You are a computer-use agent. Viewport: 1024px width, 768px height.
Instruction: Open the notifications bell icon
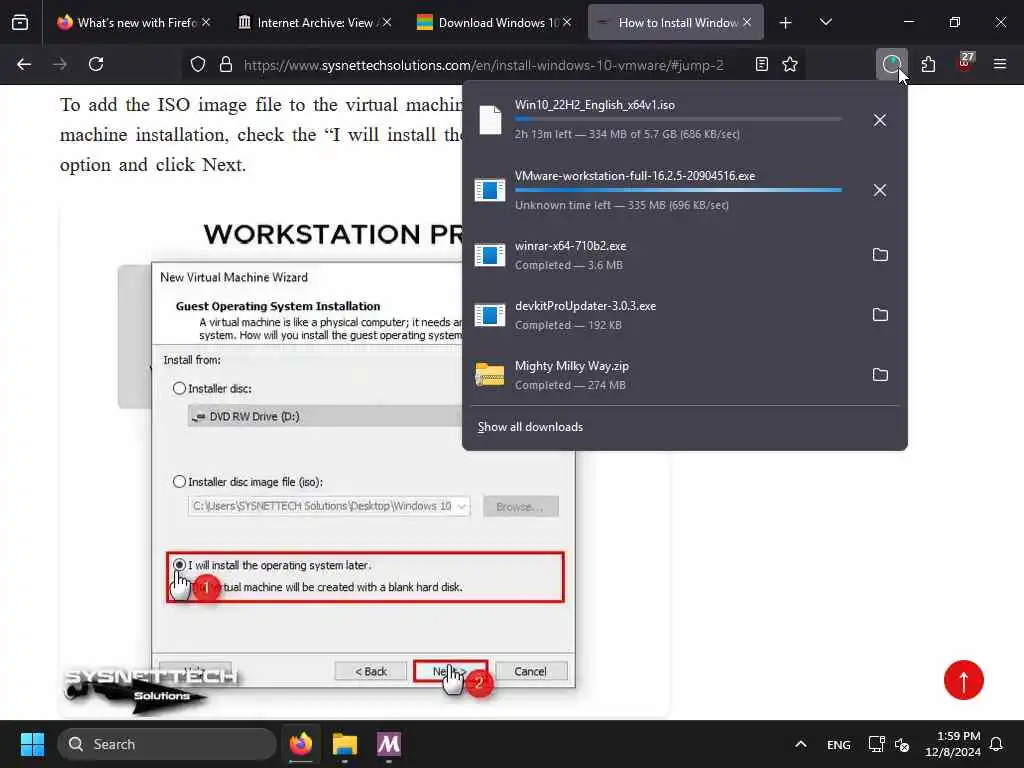(997, 744)
